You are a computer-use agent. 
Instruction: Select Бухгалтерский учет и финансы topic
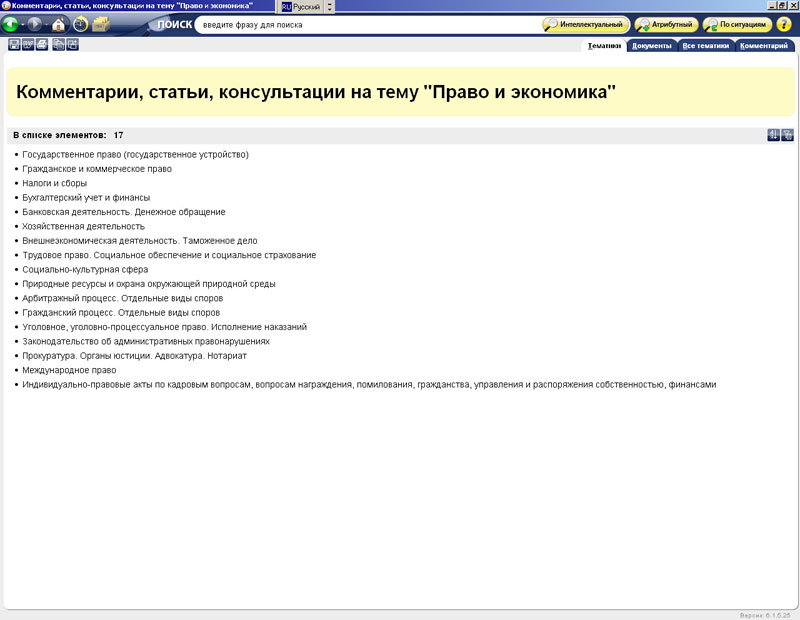click(x=86, y=198)
